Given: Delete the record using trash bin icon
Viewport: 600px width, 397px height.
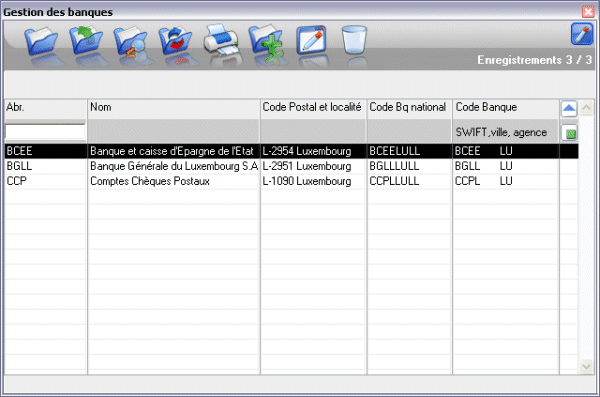Looking at the screenshot, I should [x=354, y=39].
